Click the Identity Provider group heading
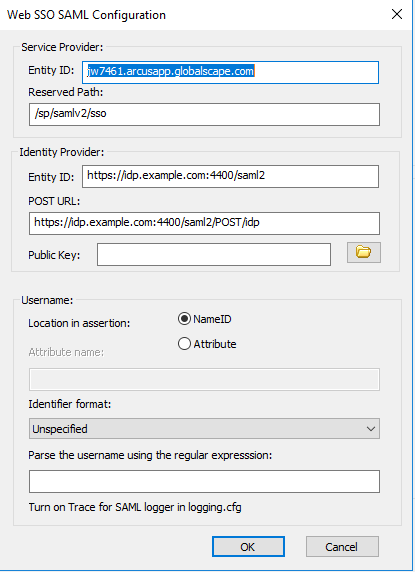This screenshot has width=415, height=572. point(62,152)
